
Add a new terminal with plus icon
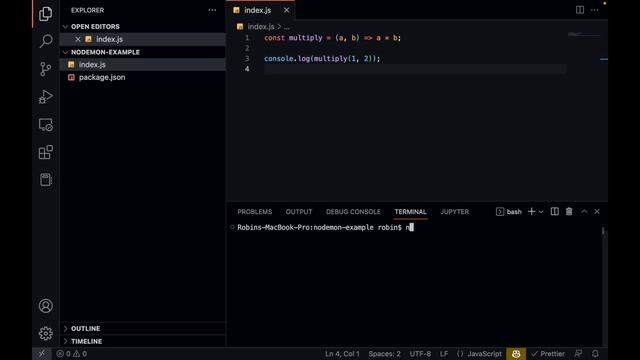pyautogui.click(x=531, y=211)
